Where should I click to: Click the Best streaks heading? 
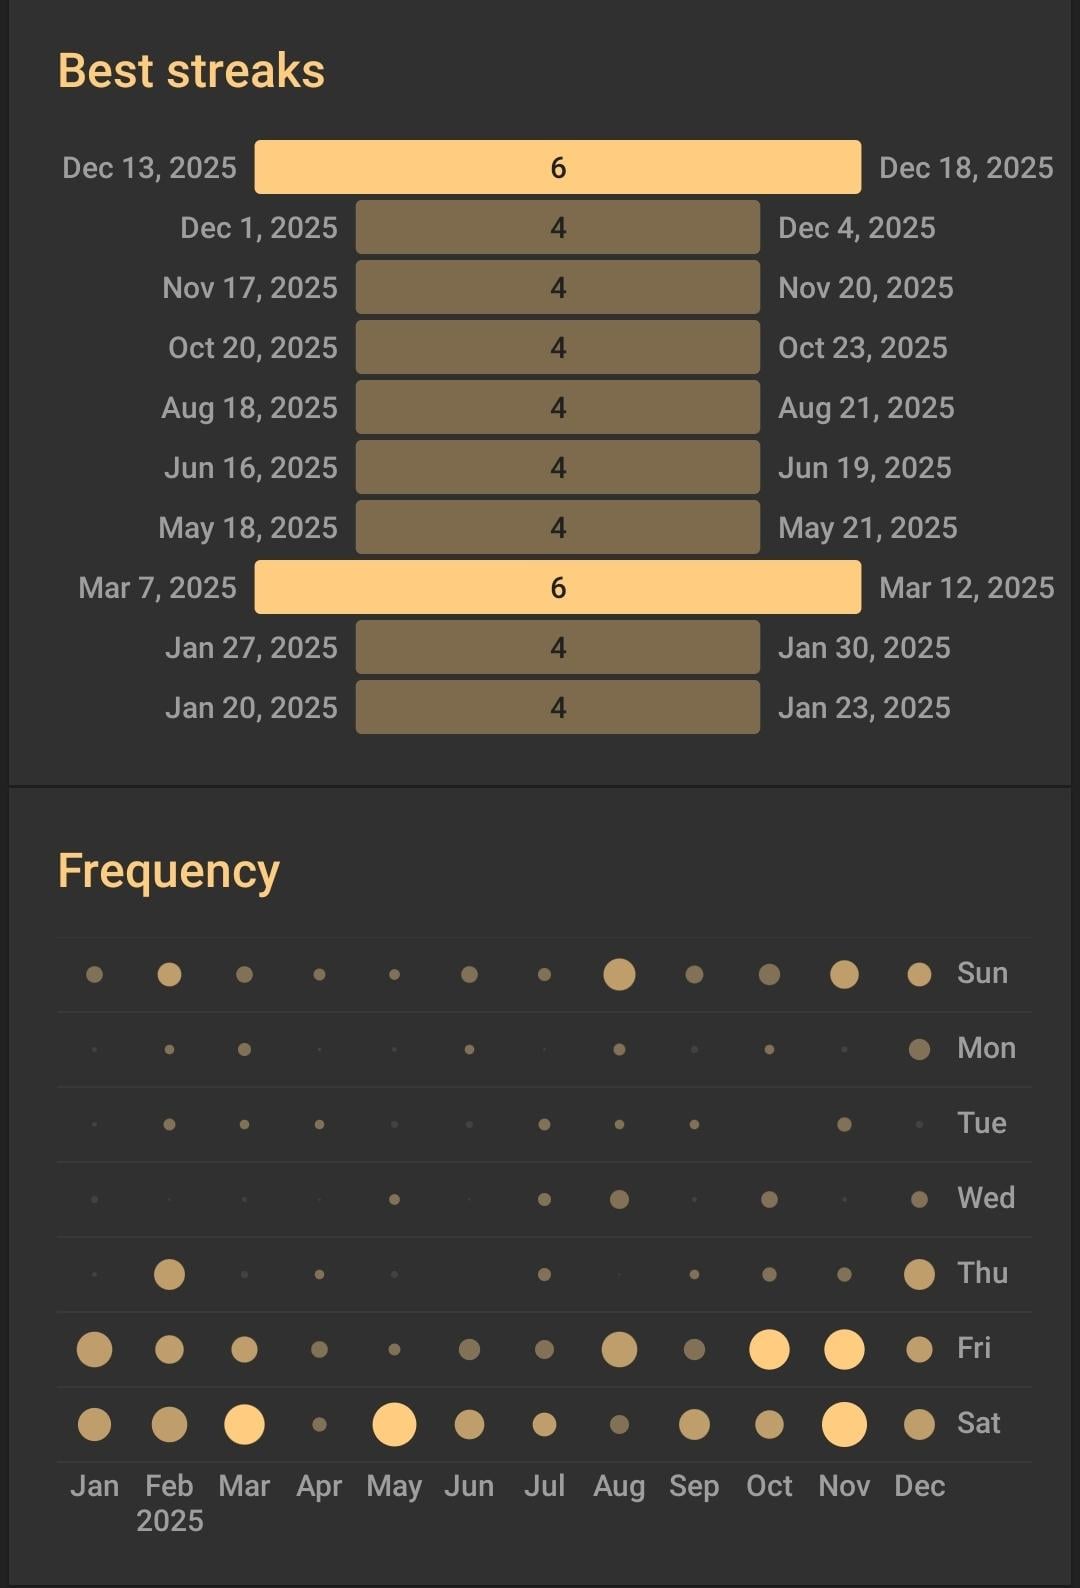click(191, 71)
